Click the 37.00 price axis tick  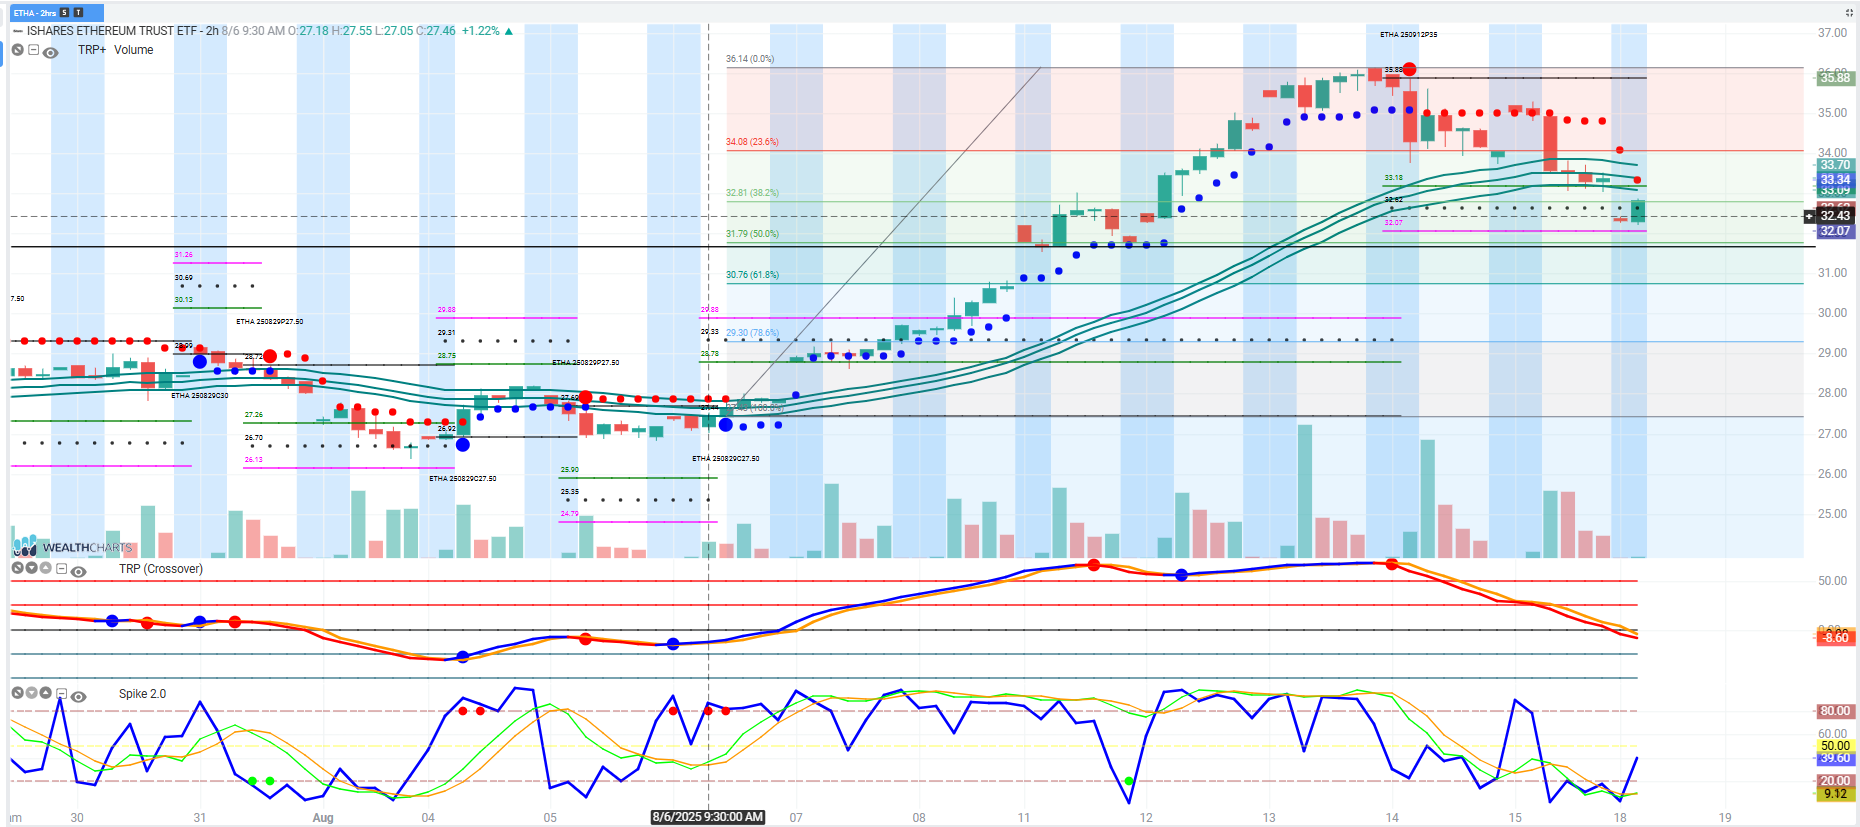[1832, 33]
